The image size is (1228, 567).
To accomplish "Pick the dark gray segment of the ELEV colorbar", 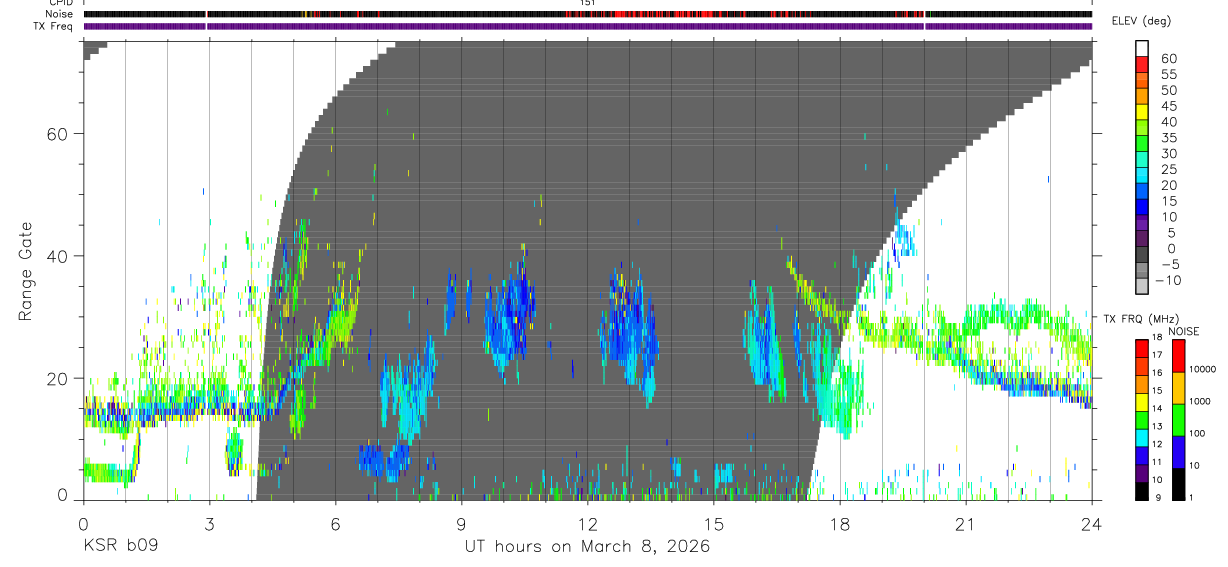I will [1142, 256].
